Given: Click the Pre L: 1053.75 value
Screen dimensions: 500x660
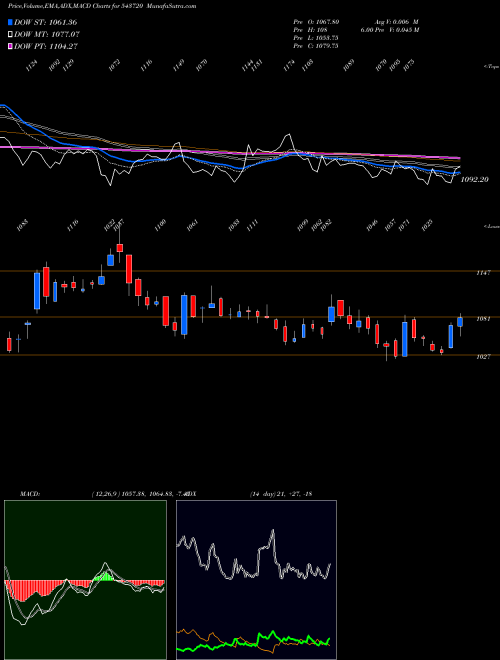Looking at the screenshot, I should click(x=316, y=38).
